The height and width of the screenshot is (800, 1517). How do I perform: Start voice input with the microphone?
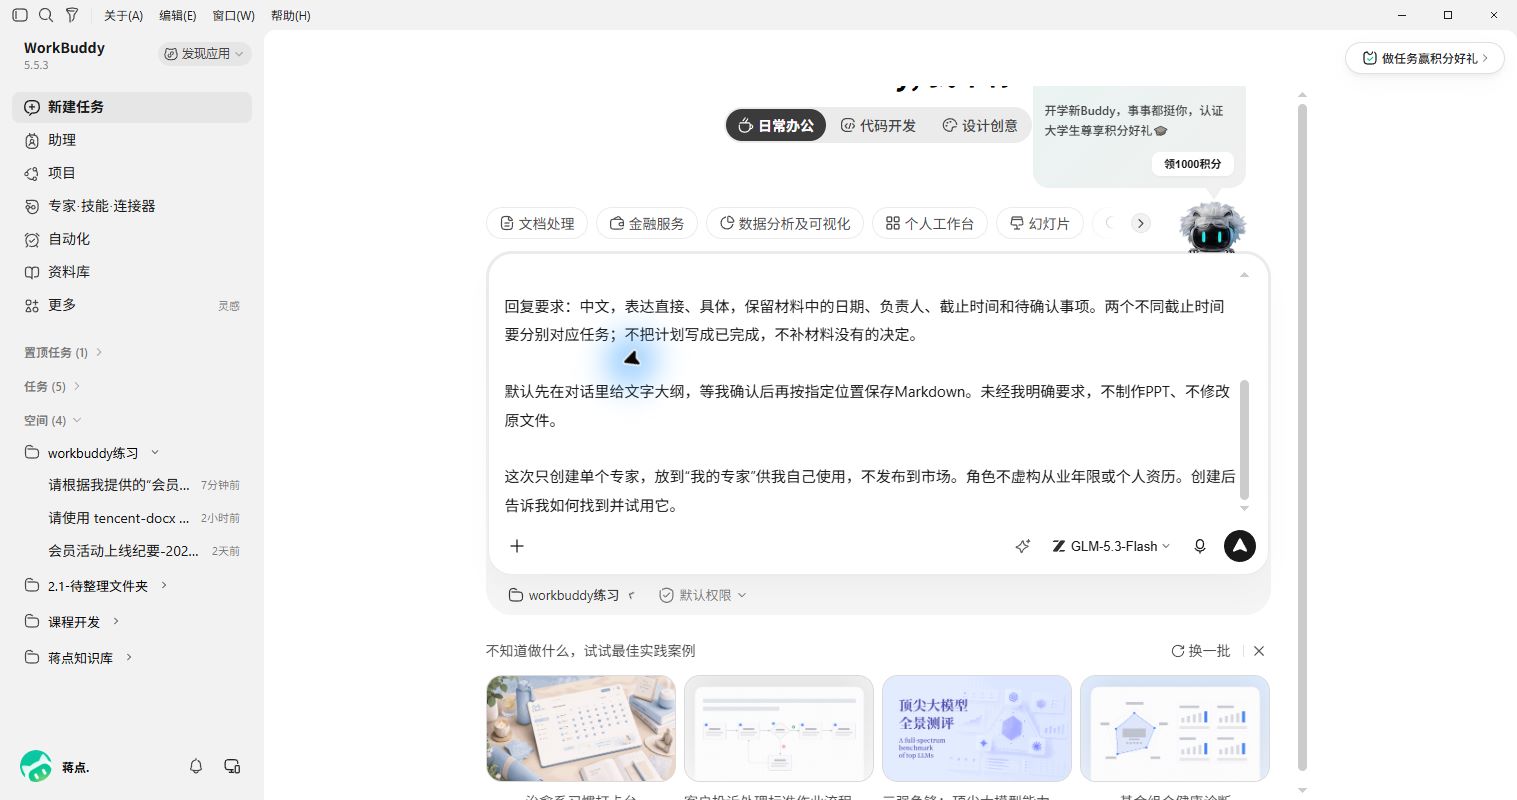(x=1200, y=546)
